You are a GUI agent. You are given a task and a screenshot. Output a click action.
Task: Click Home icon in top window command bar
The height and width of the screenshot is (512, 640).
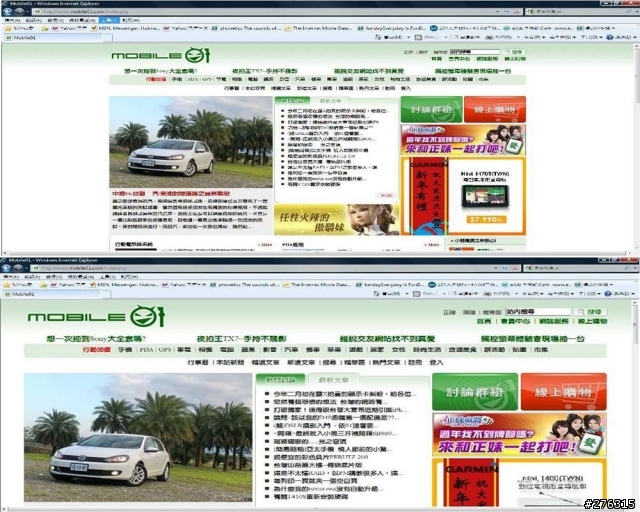[378, 37]
